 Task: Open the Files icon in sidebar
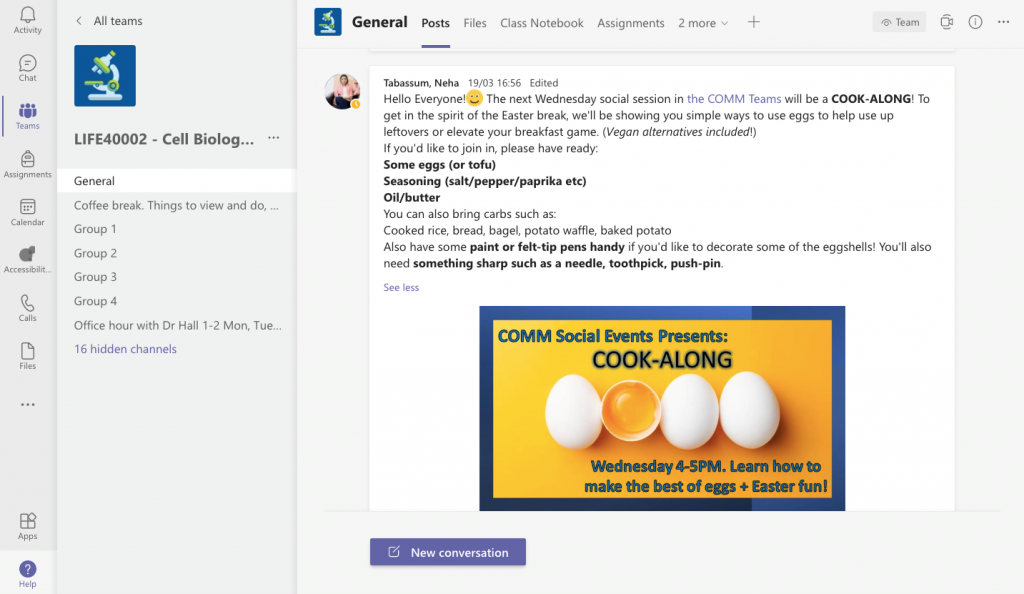point(27,355)
